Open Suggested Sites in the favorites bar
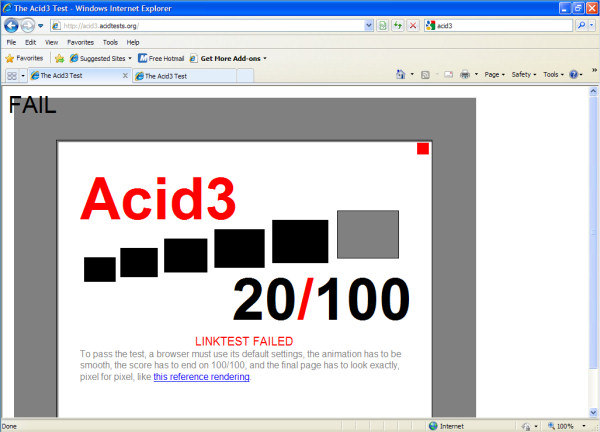 point(101,58)
